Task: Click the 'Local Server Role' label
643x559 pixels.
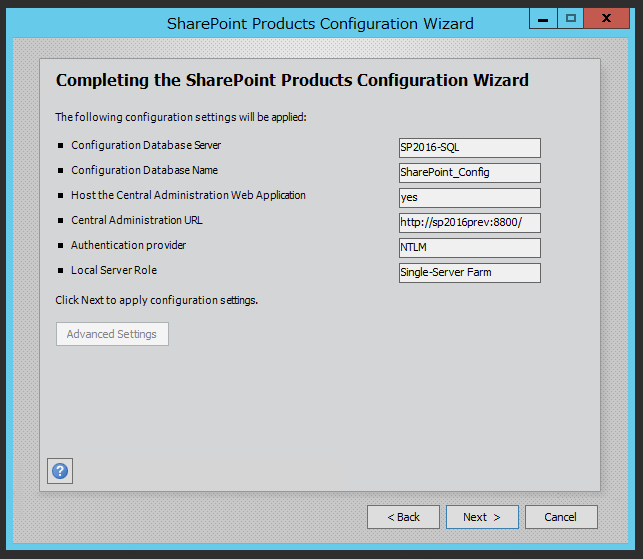Action: tap(114, 270)
